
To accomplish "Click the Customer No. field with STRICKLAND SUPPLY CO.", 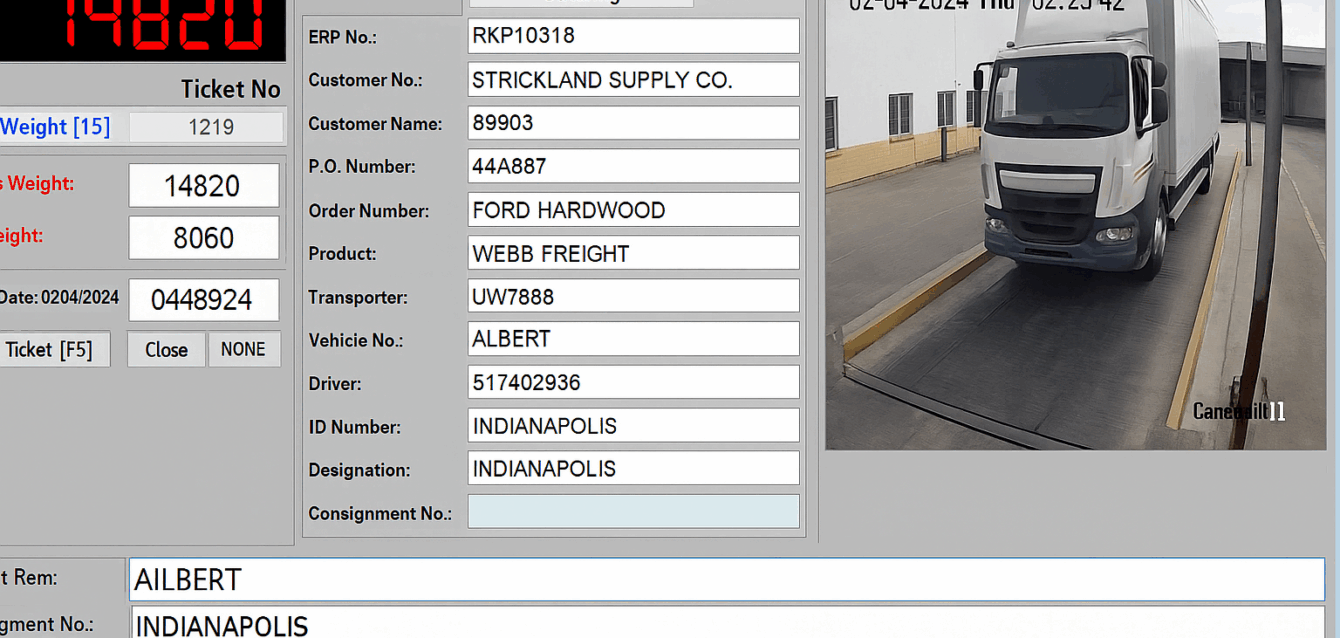I will 633,80.
